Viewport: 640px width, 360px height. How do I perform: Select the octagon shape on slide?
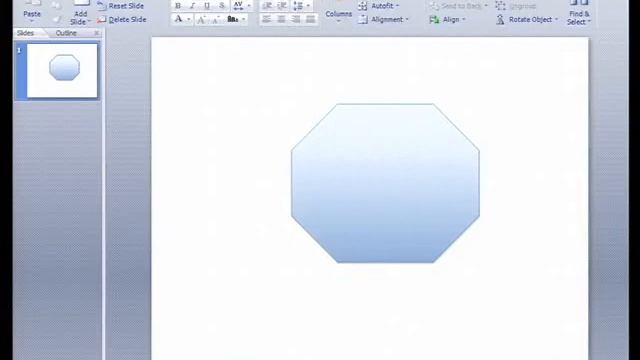[385, 183]
